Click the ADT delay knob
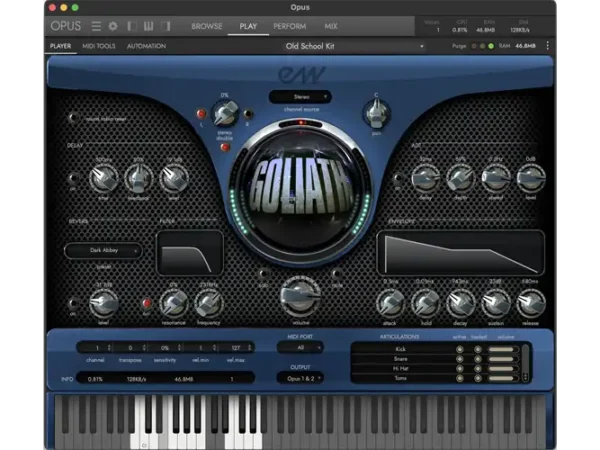600x450 pixels. pyautogui.click(x=426, y=178)
